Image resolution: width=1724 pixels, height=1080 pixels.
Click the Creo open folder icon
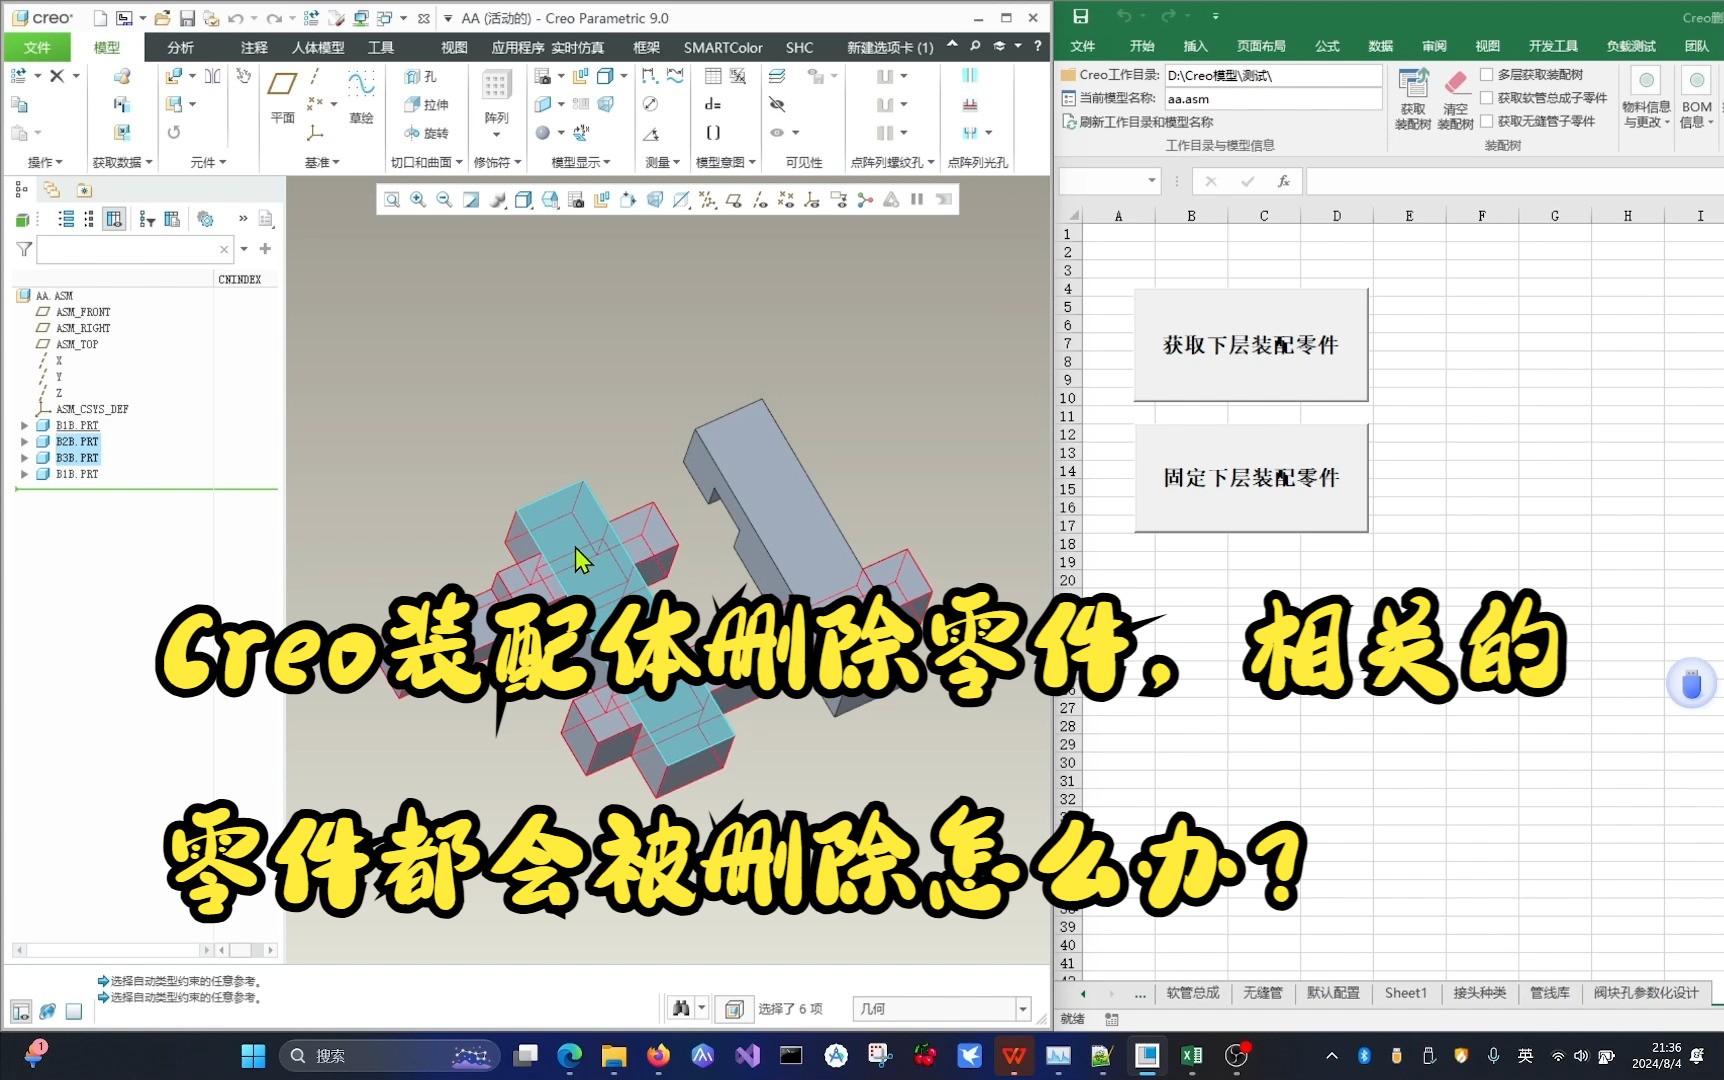tap(162, 18)
